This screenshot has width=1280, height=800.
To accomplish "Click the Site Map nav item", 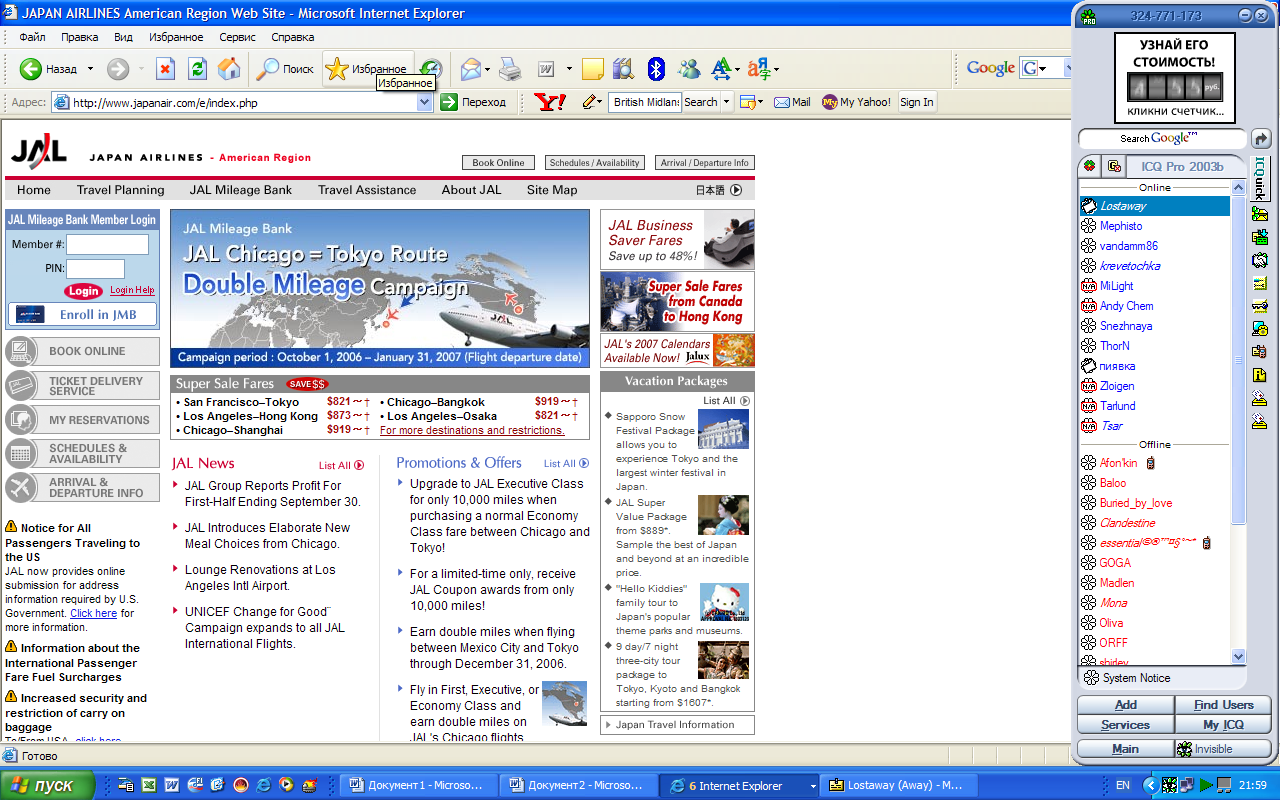I will click(x=552, y=190).
